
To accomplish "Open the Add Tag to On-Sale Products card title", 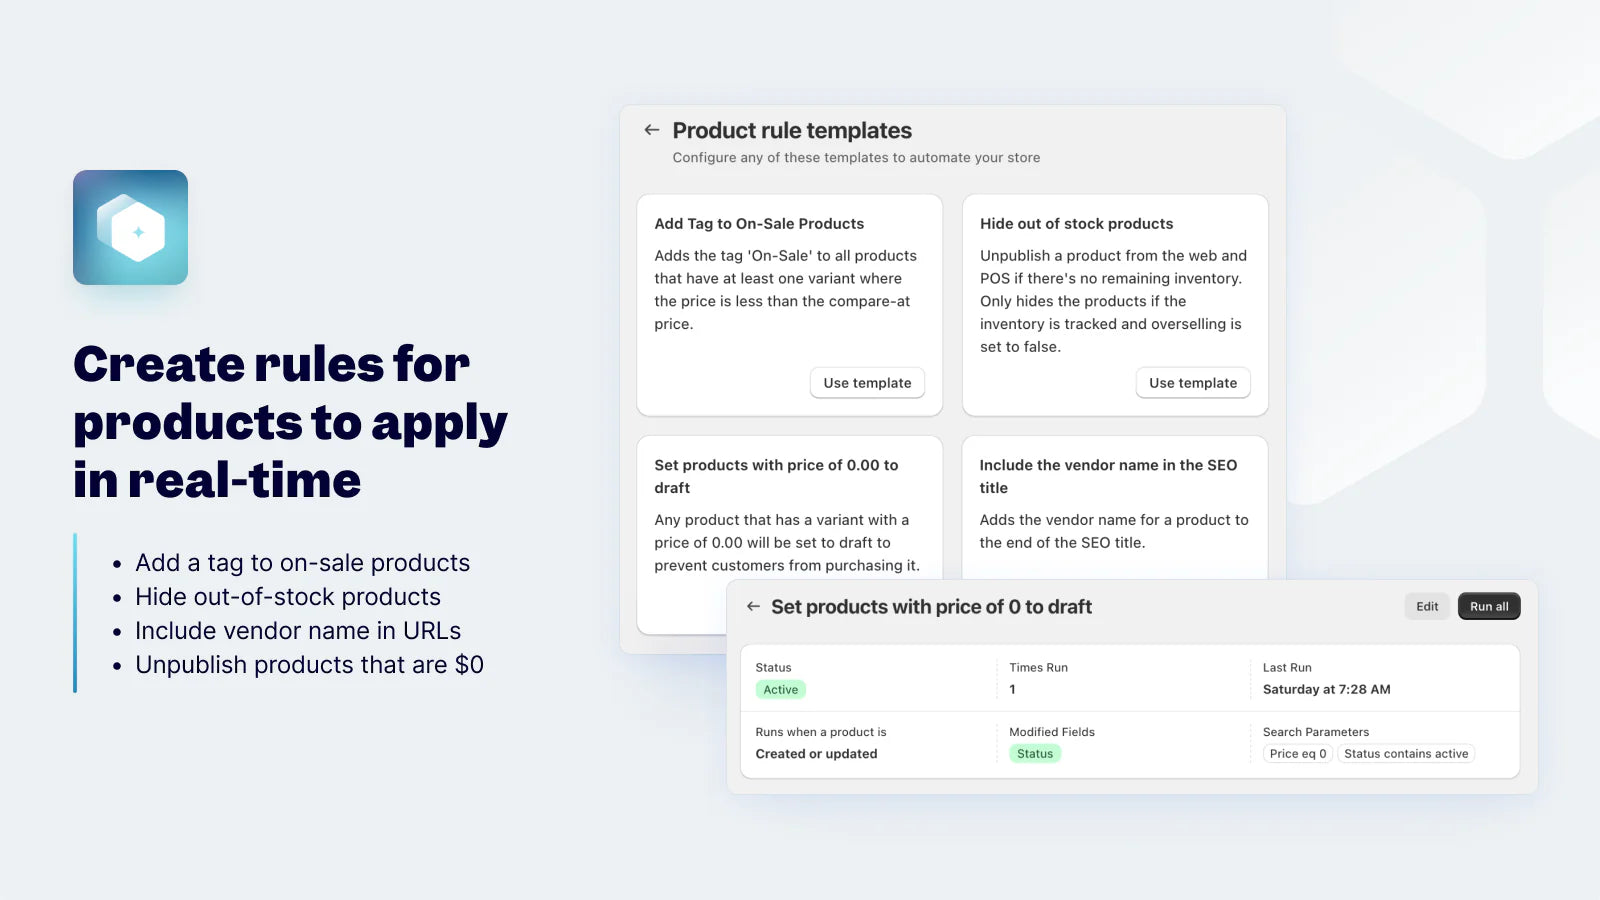I will [759, 224].
